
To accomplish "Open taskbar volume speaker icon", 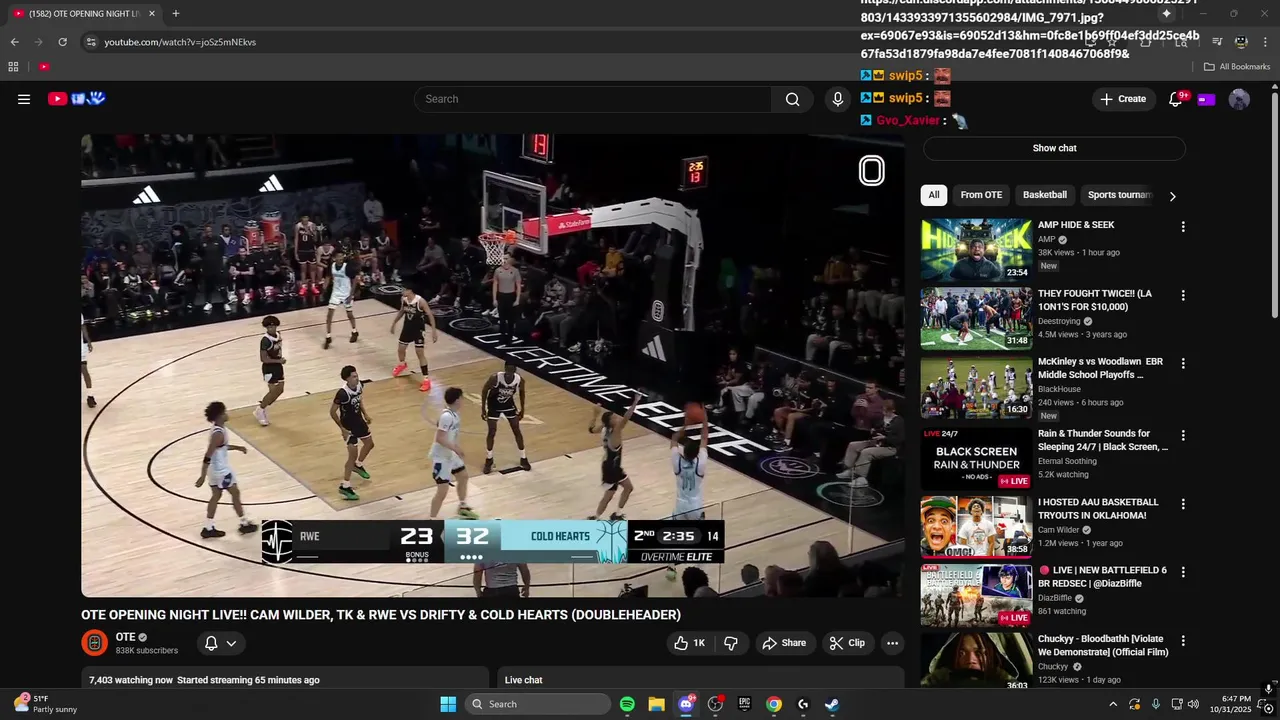I will pos(1193,704).
